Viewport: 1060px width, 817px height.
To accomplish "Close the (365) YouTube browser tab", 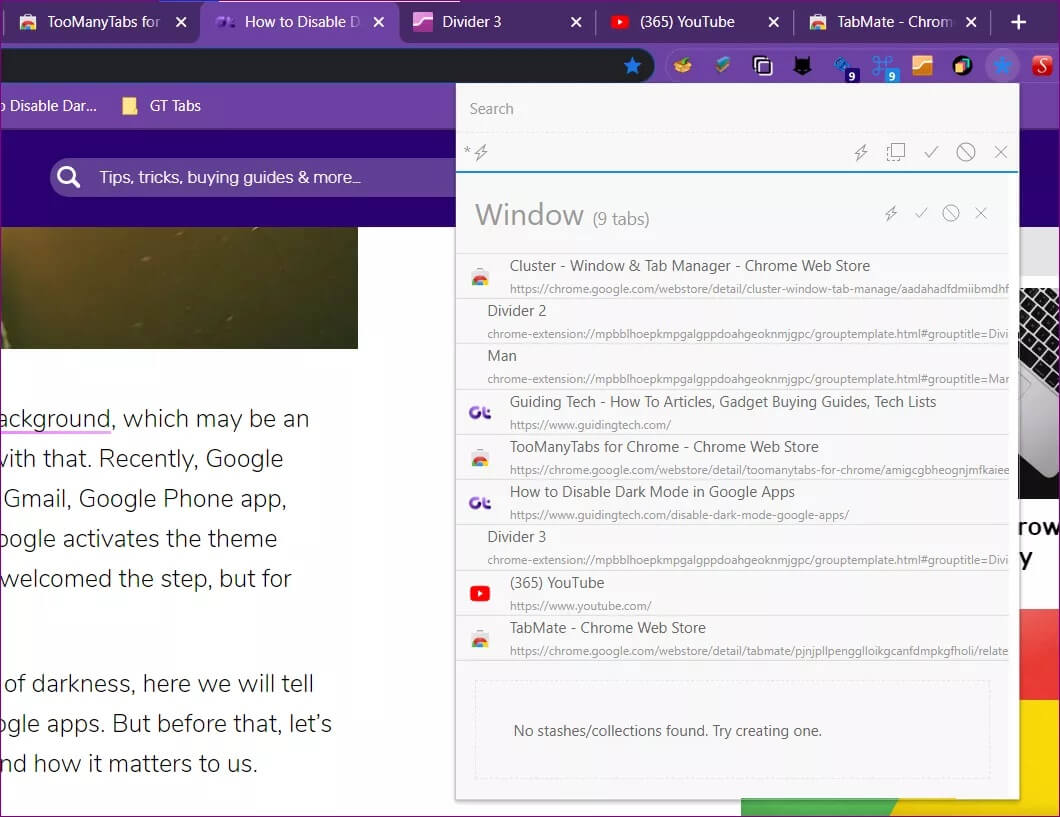I will (773, 22).
